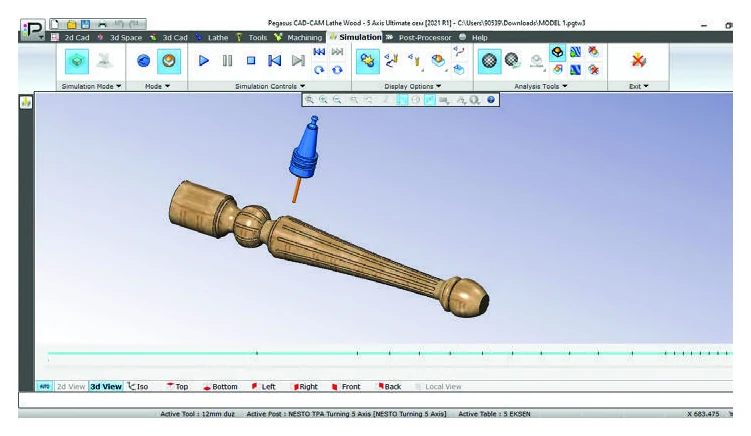
Task: Stop the simulation with the square button
Action: 251,60
